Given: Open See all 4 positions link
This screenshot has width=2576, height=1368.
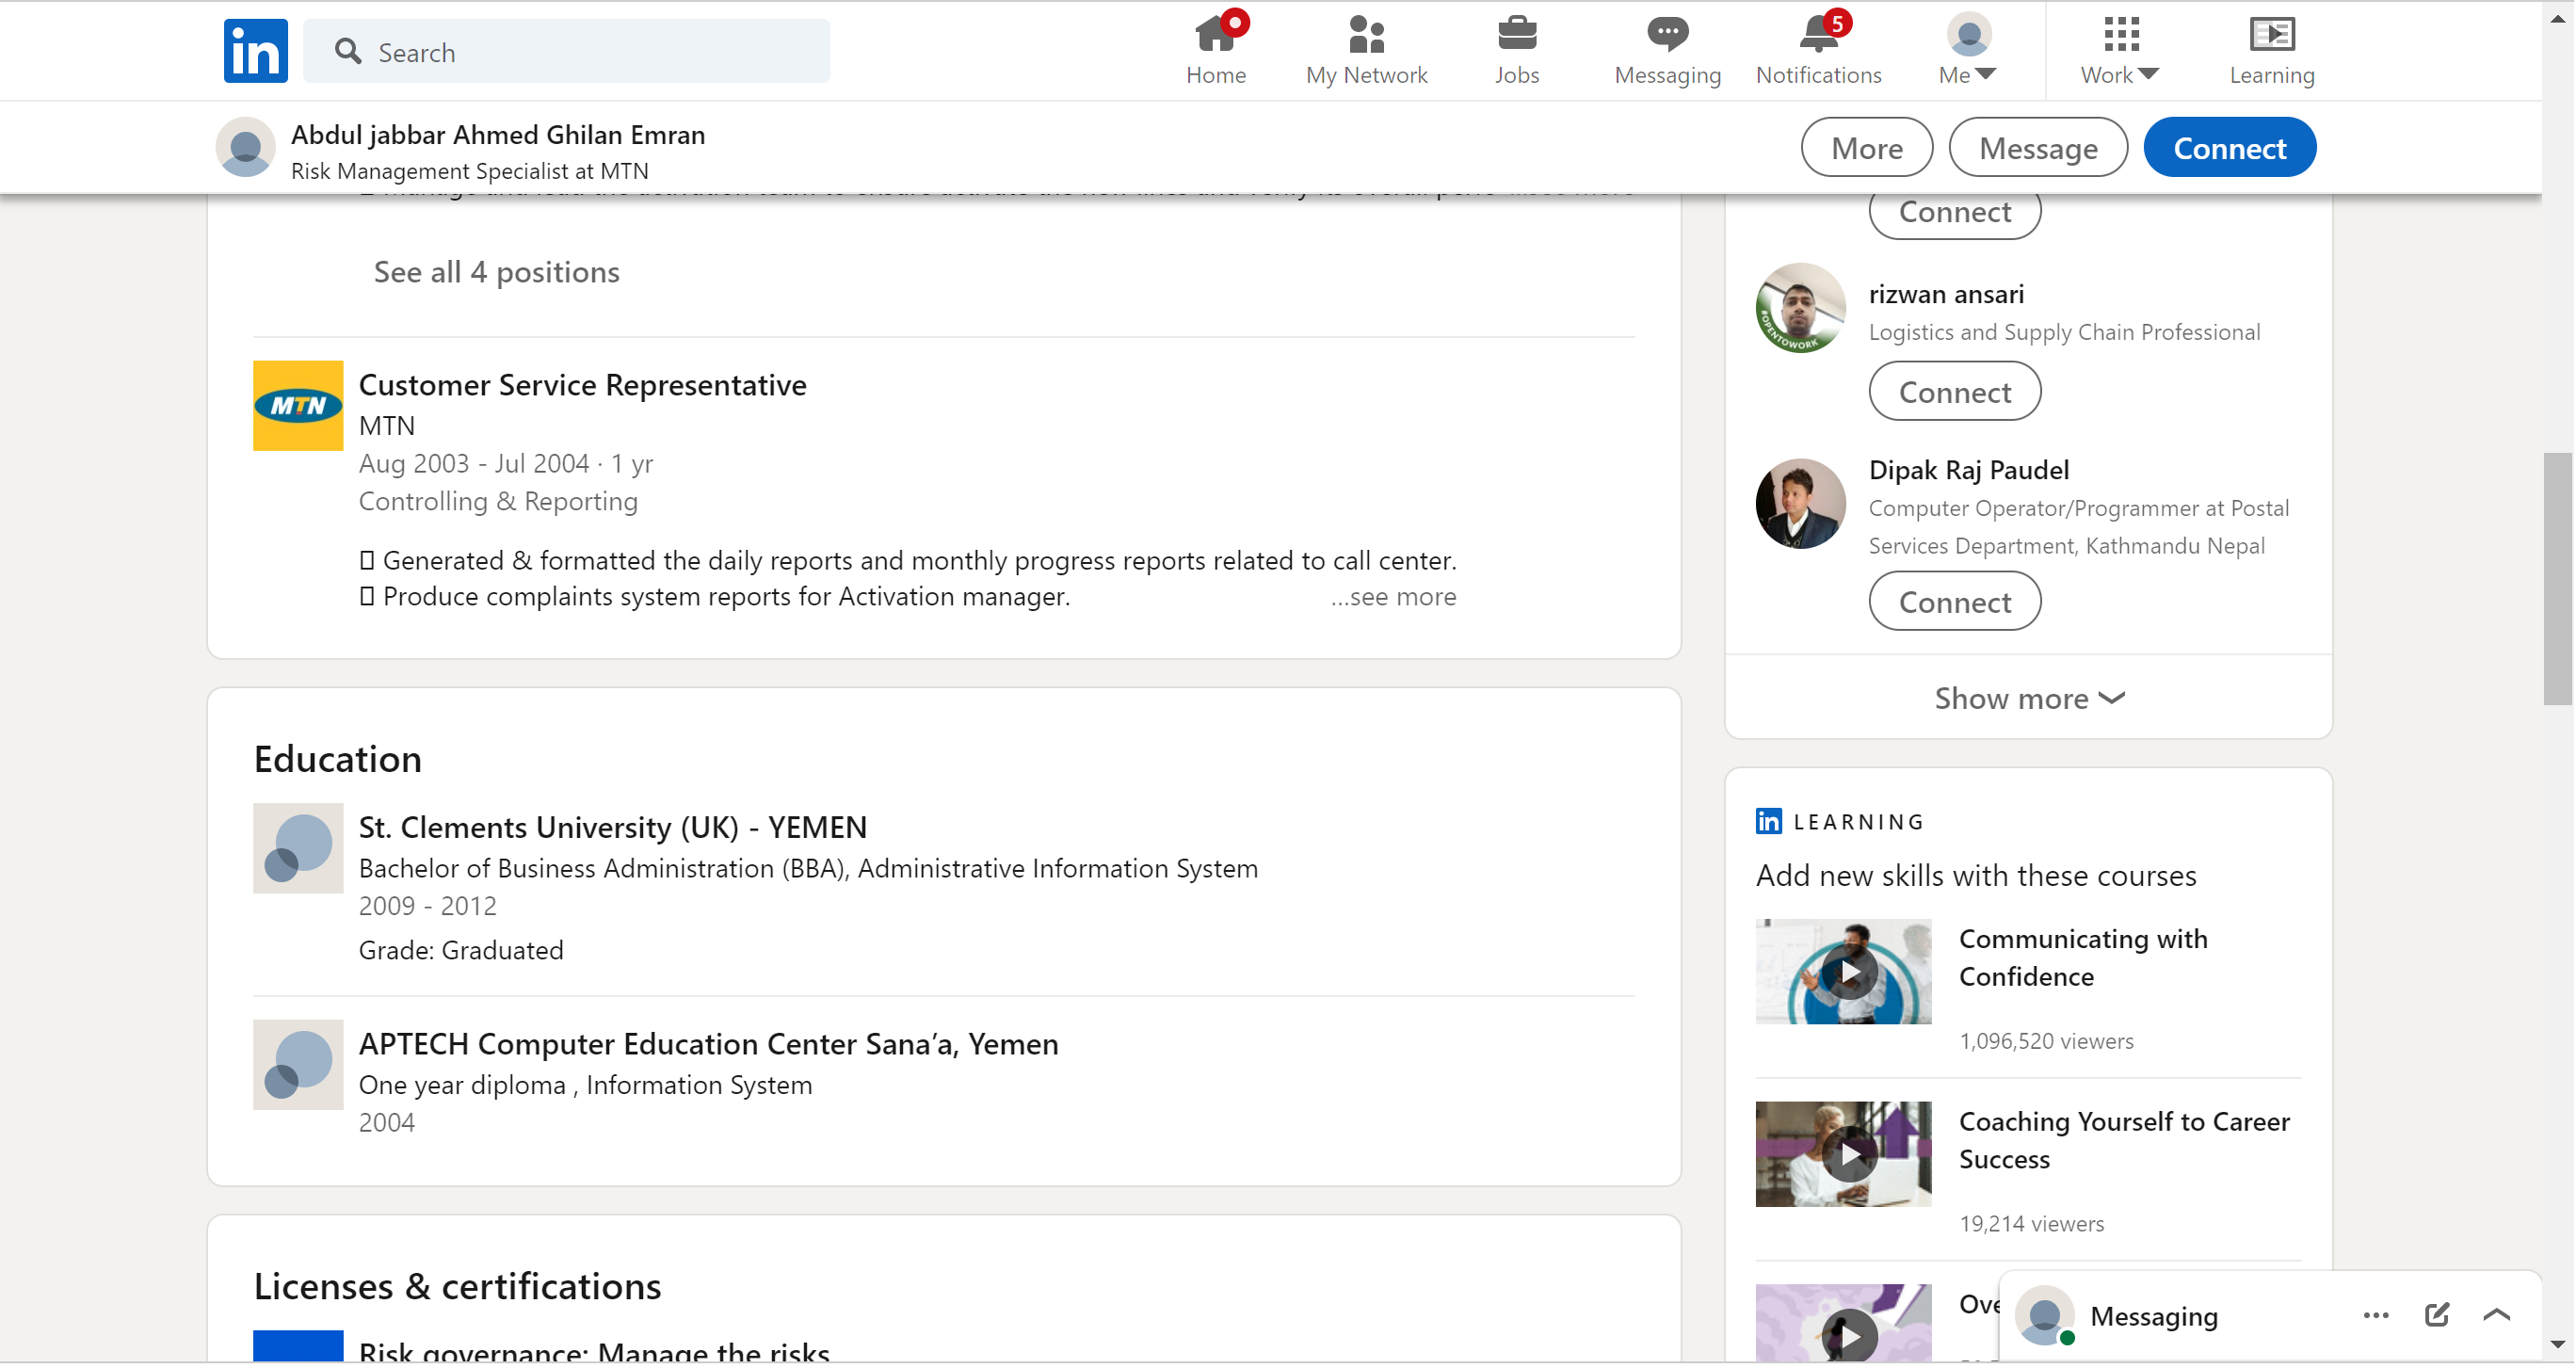Looking at the screenshot, I should [x=496, y=272].
